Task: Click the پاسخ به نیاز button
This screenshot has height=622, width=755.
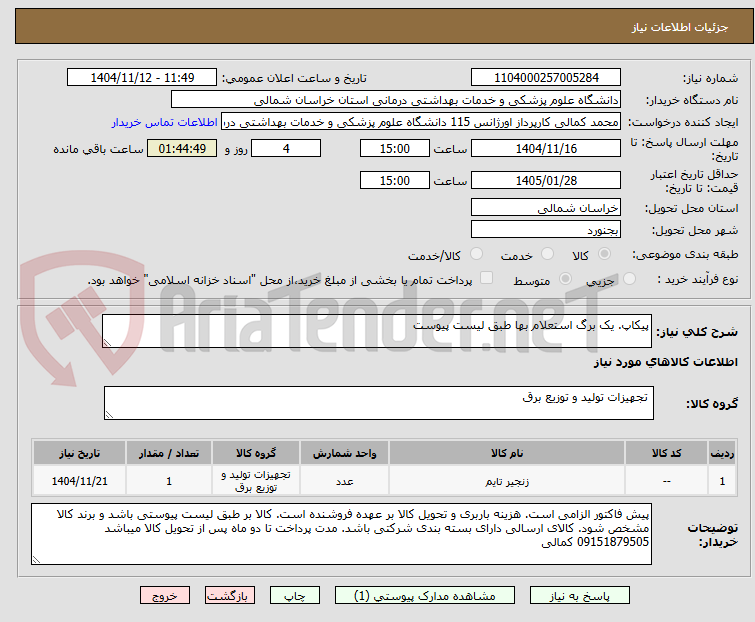Action: tap(580, 596)
